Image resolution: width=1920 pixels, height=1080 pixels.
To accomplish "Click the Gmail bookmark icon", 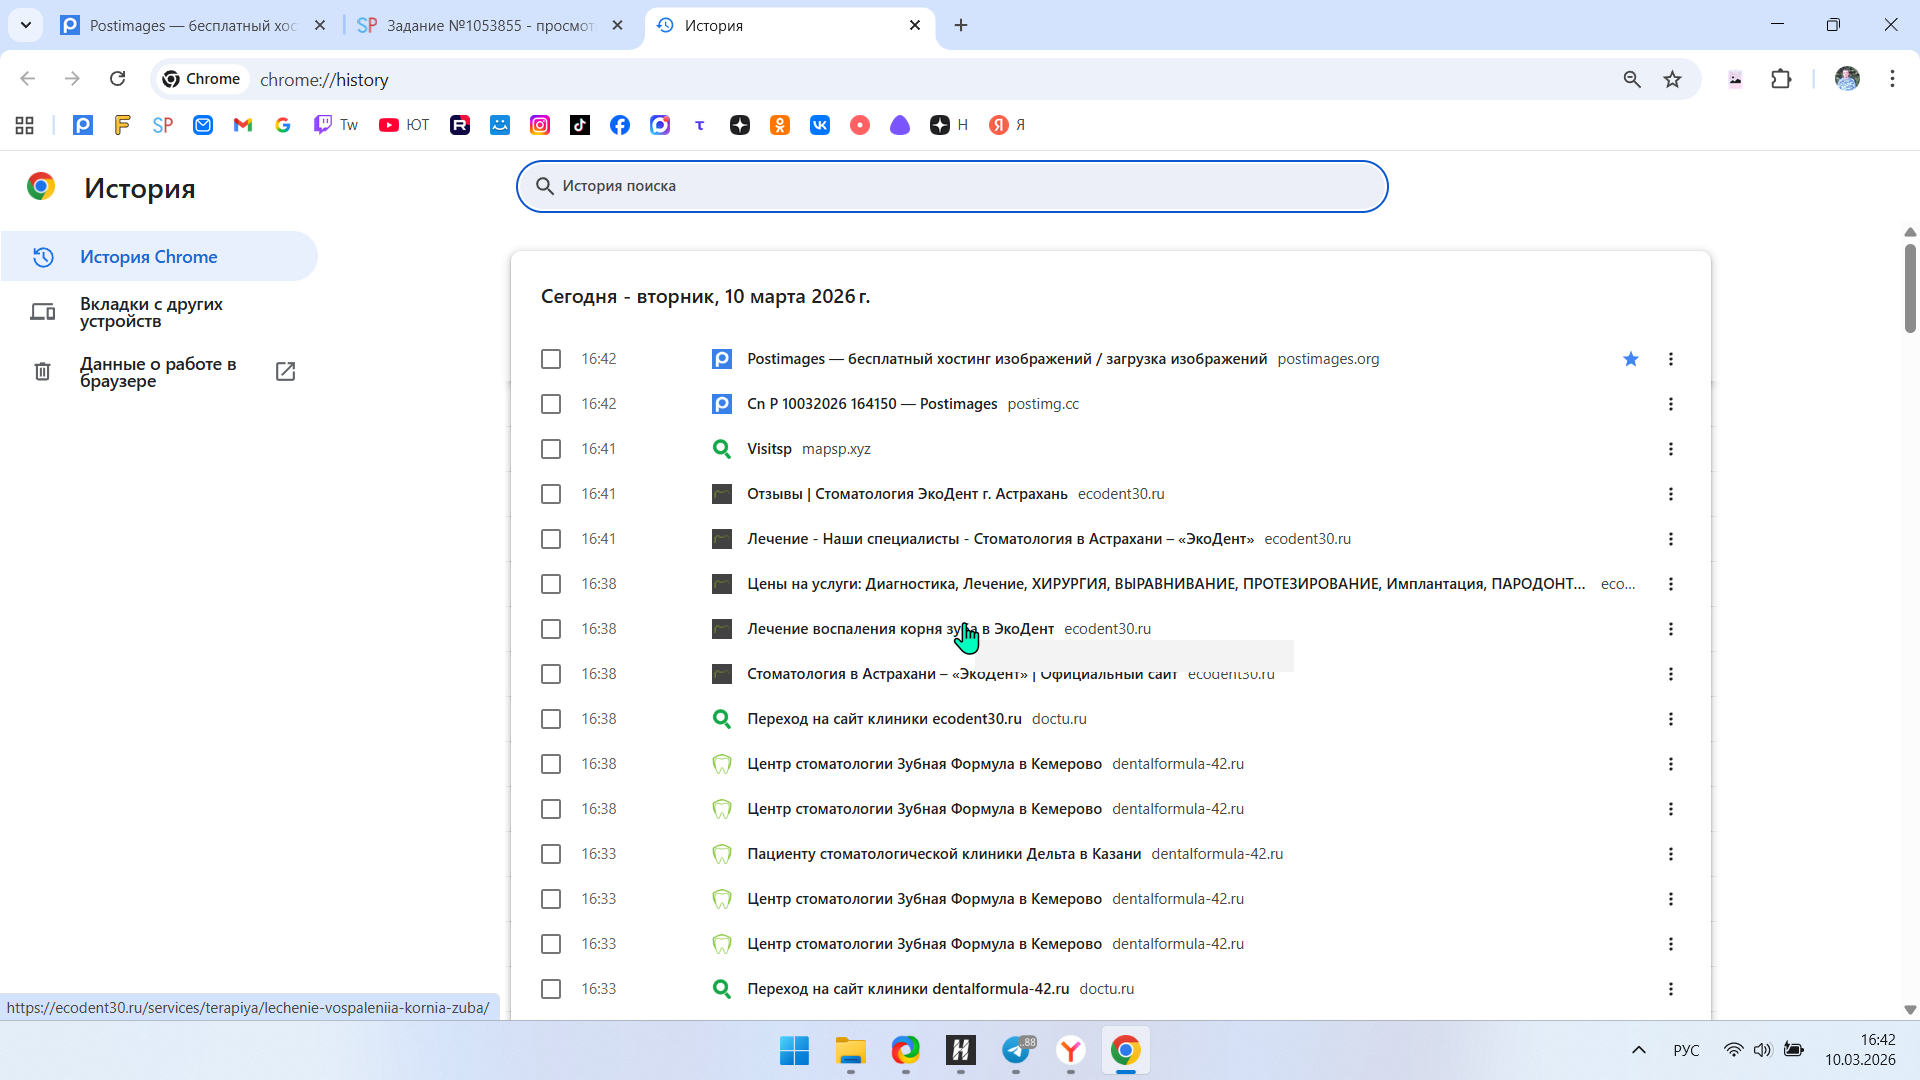I will pyautogui.click(x=243, y=125).
